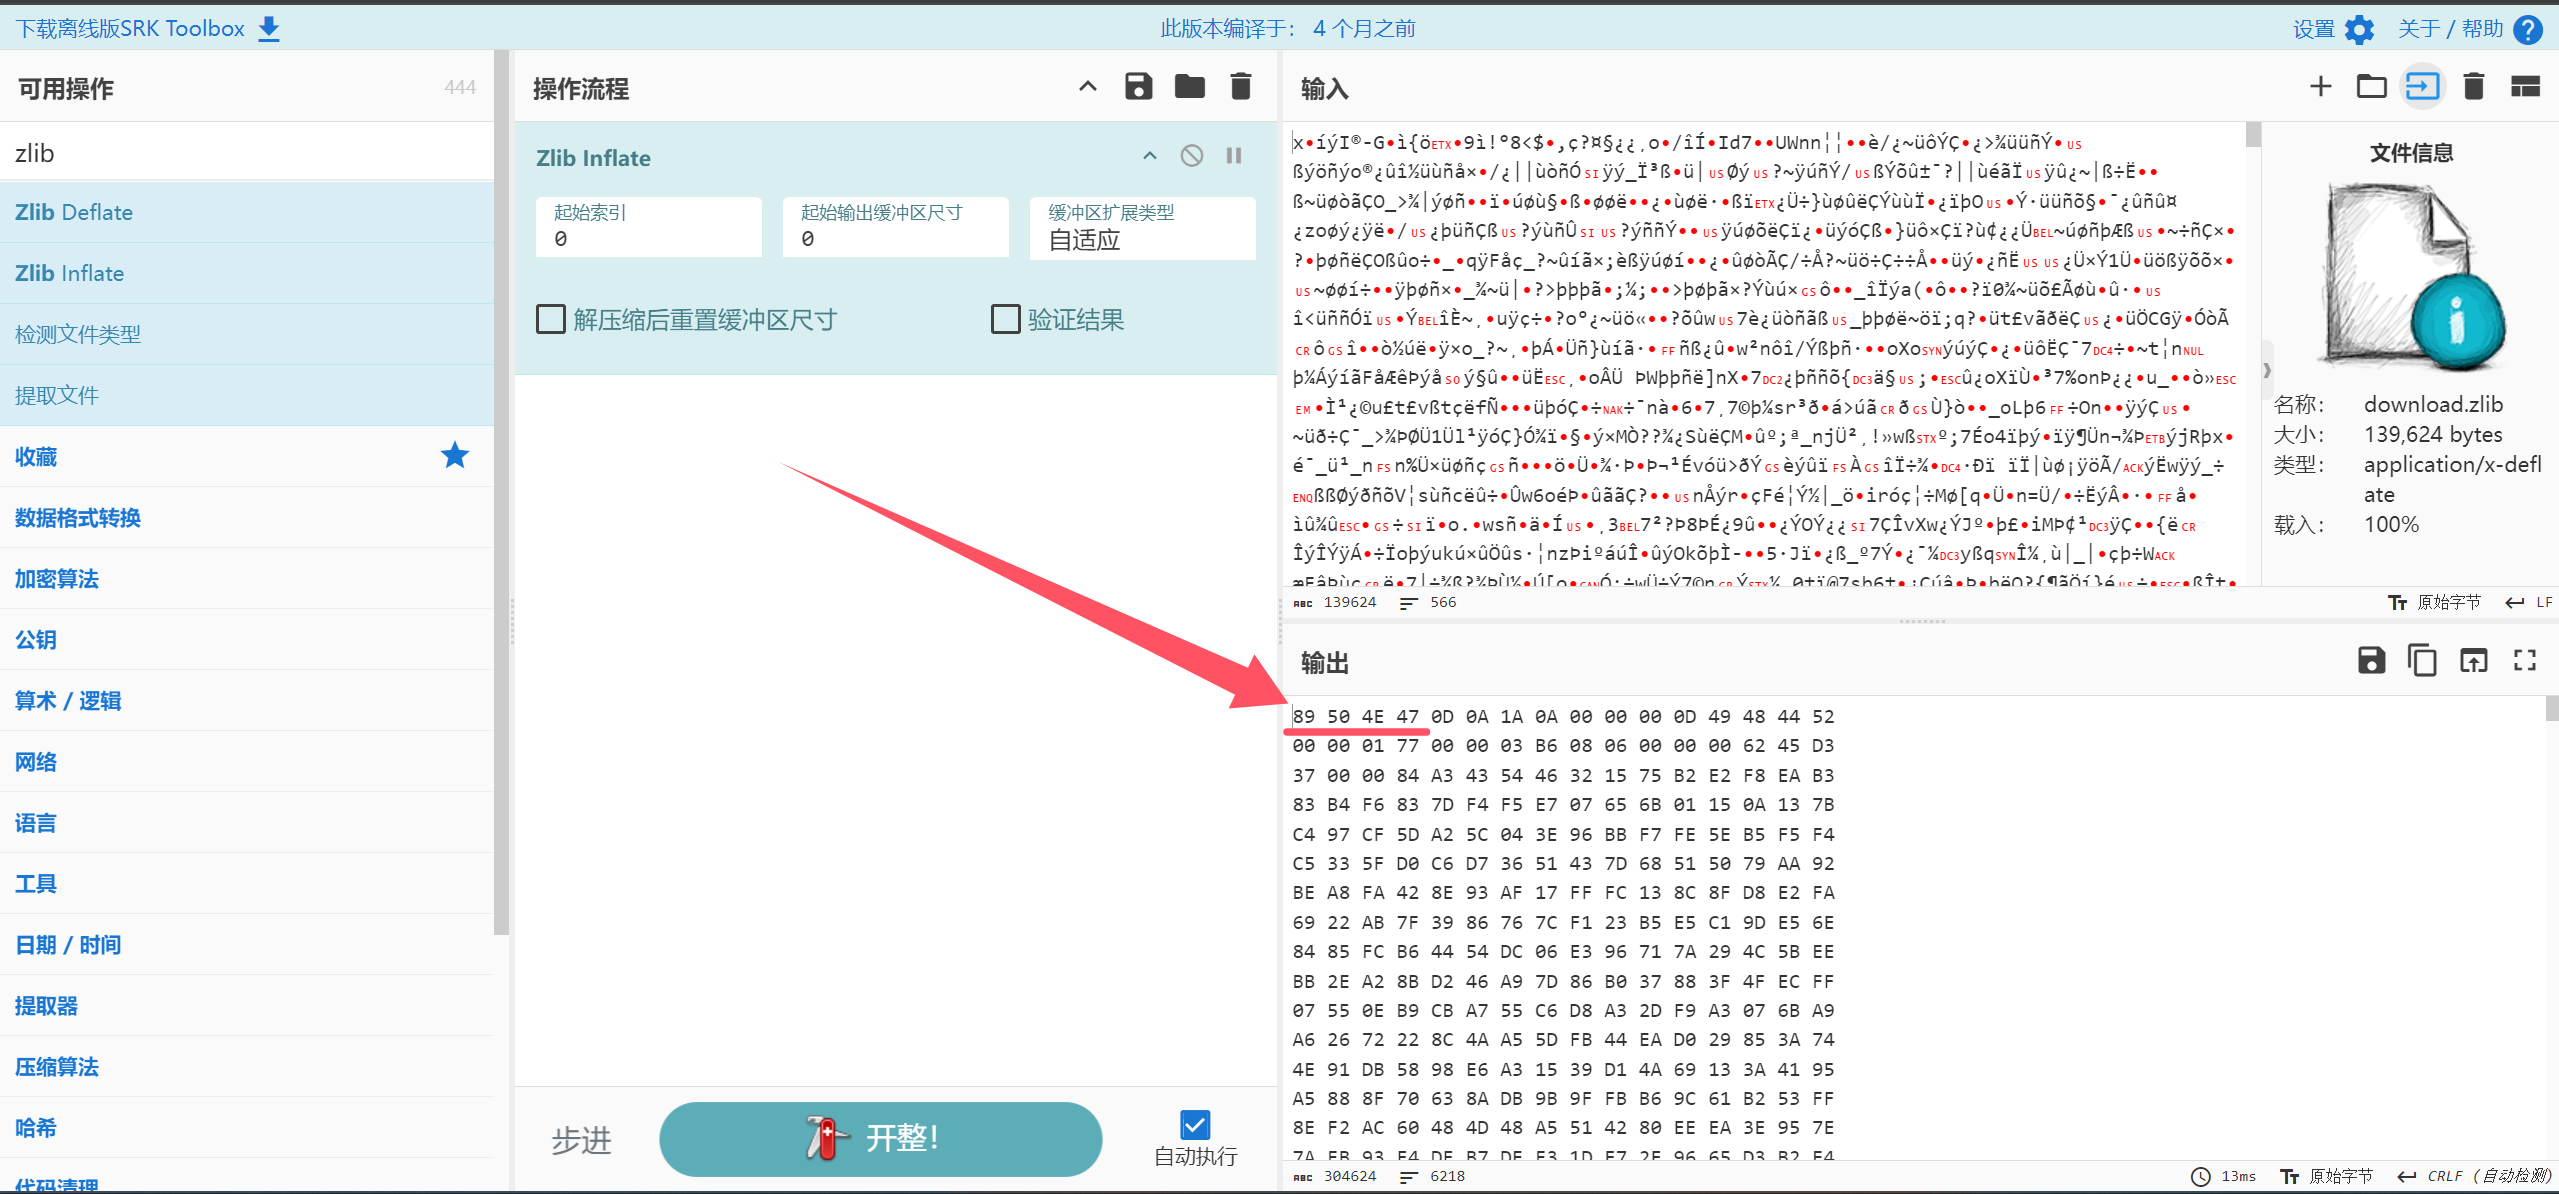Collapse the Zlib Inflate operation chevron
Image resolution: width=2559 pixels, height=1194 pixels.
tap(1150, 156)
